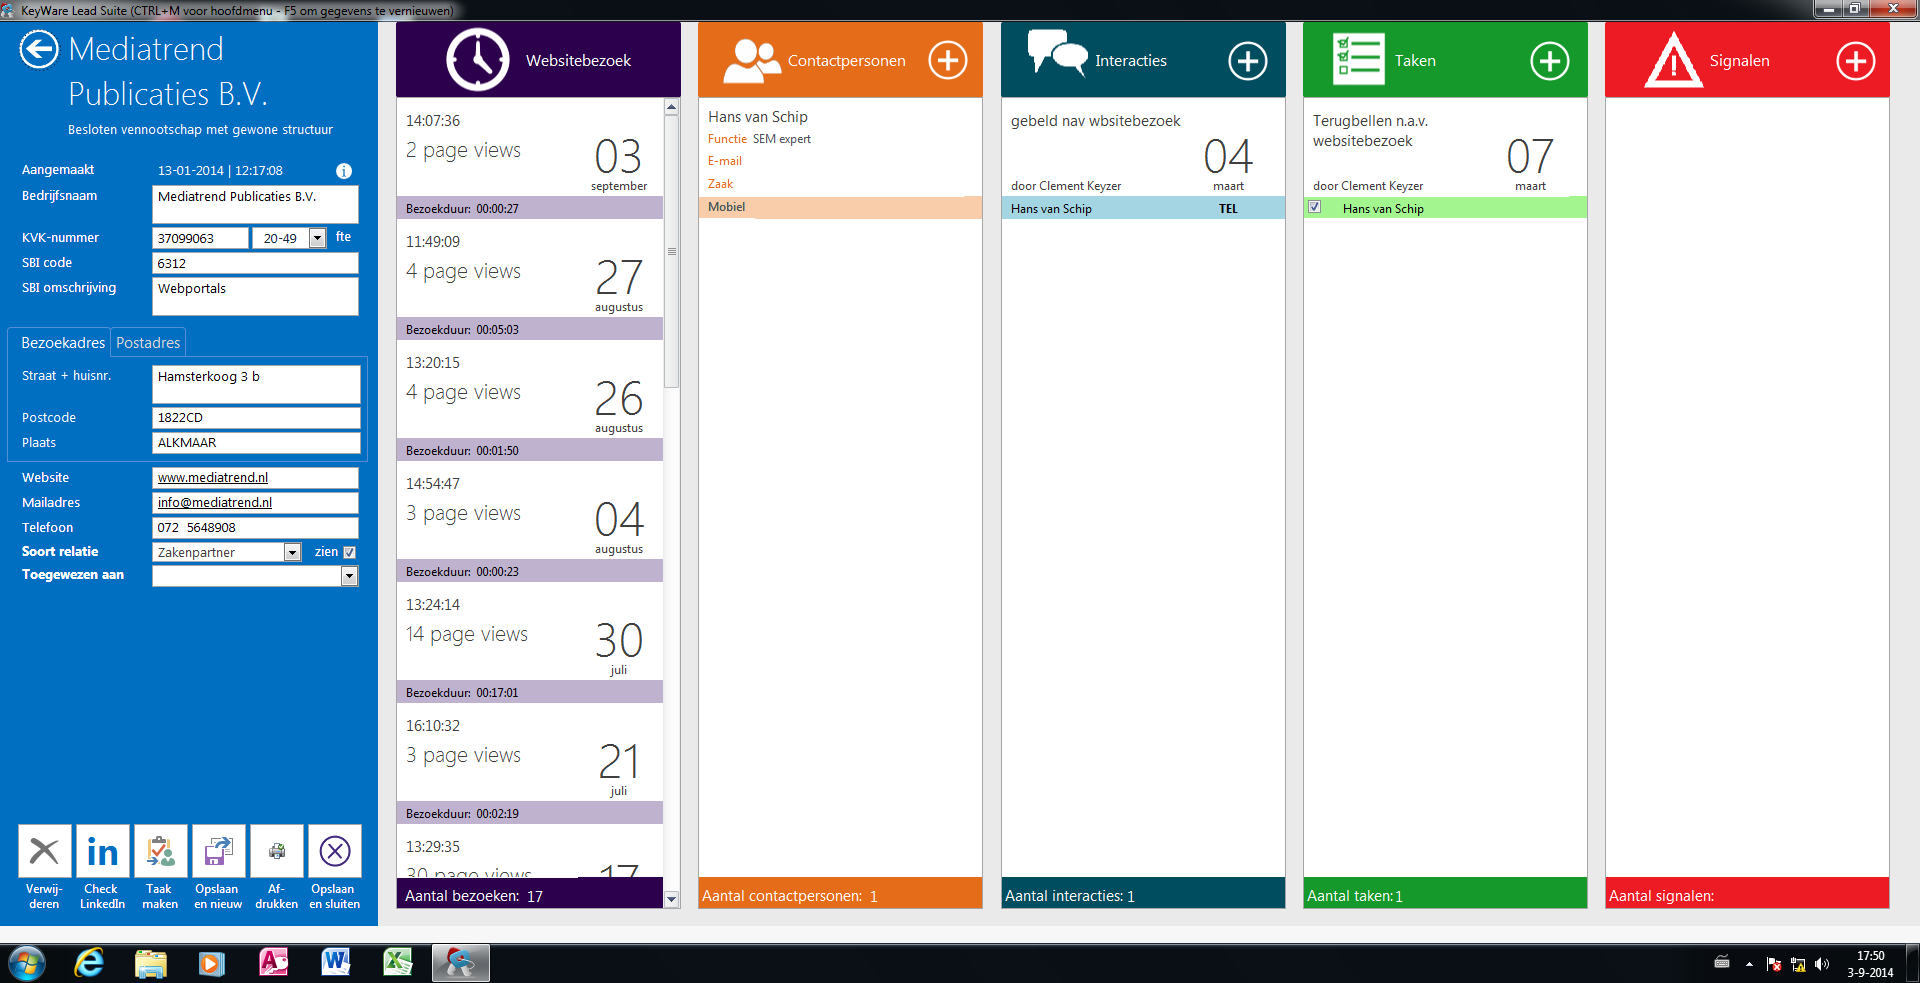Click the Plaats field ALKMAAR

click(256, 443)
